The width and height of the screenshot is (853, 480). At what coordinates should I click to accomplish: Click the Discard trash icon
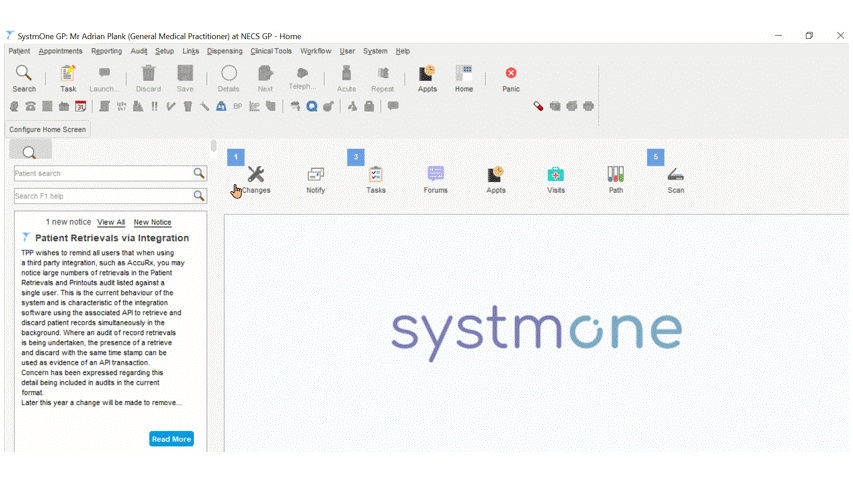click(x=148, y=78)
